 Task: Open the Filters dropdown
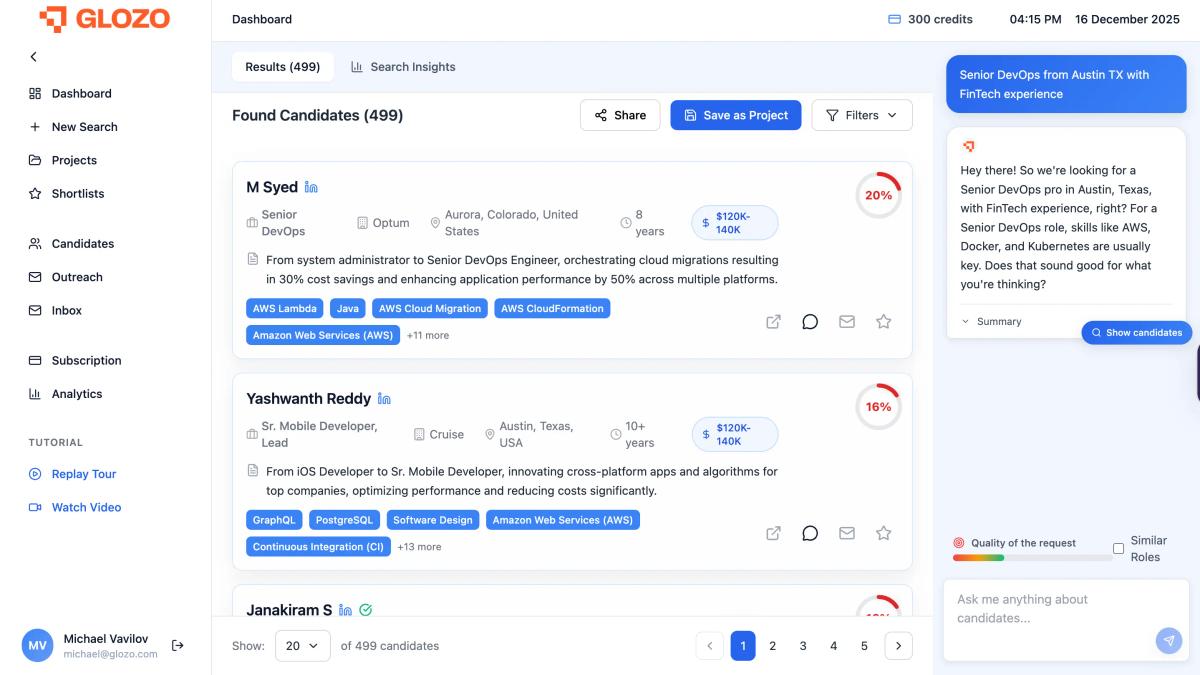click(861, 114)
